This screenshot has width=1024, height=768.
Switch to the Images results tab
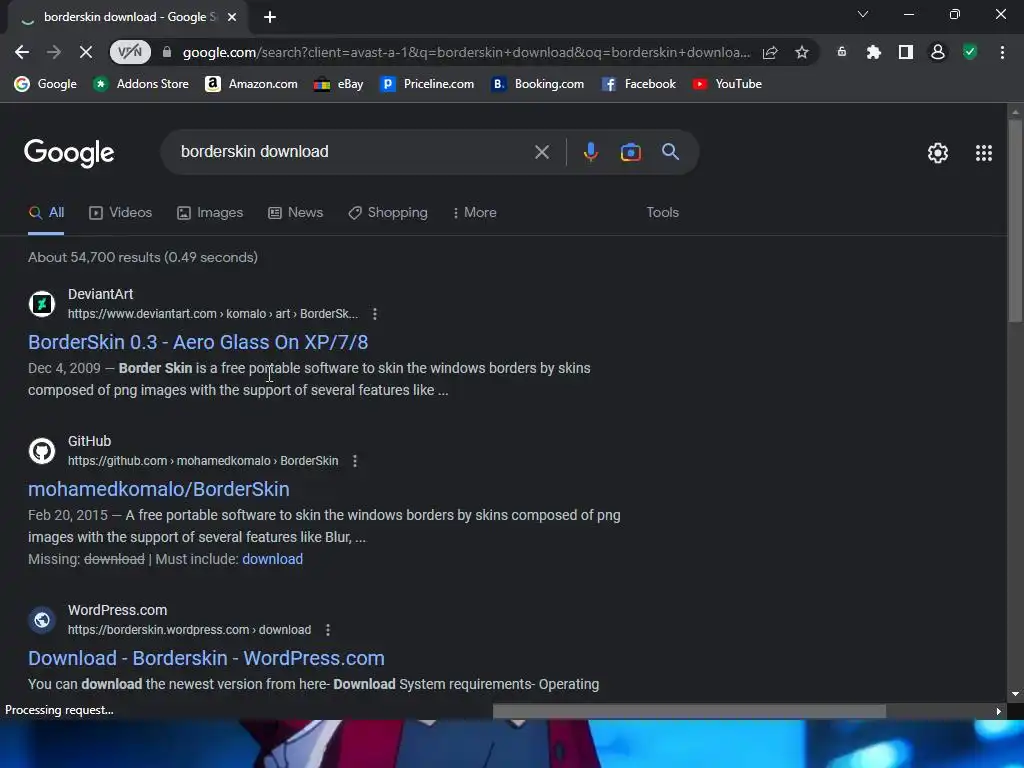tap(210, 213)
